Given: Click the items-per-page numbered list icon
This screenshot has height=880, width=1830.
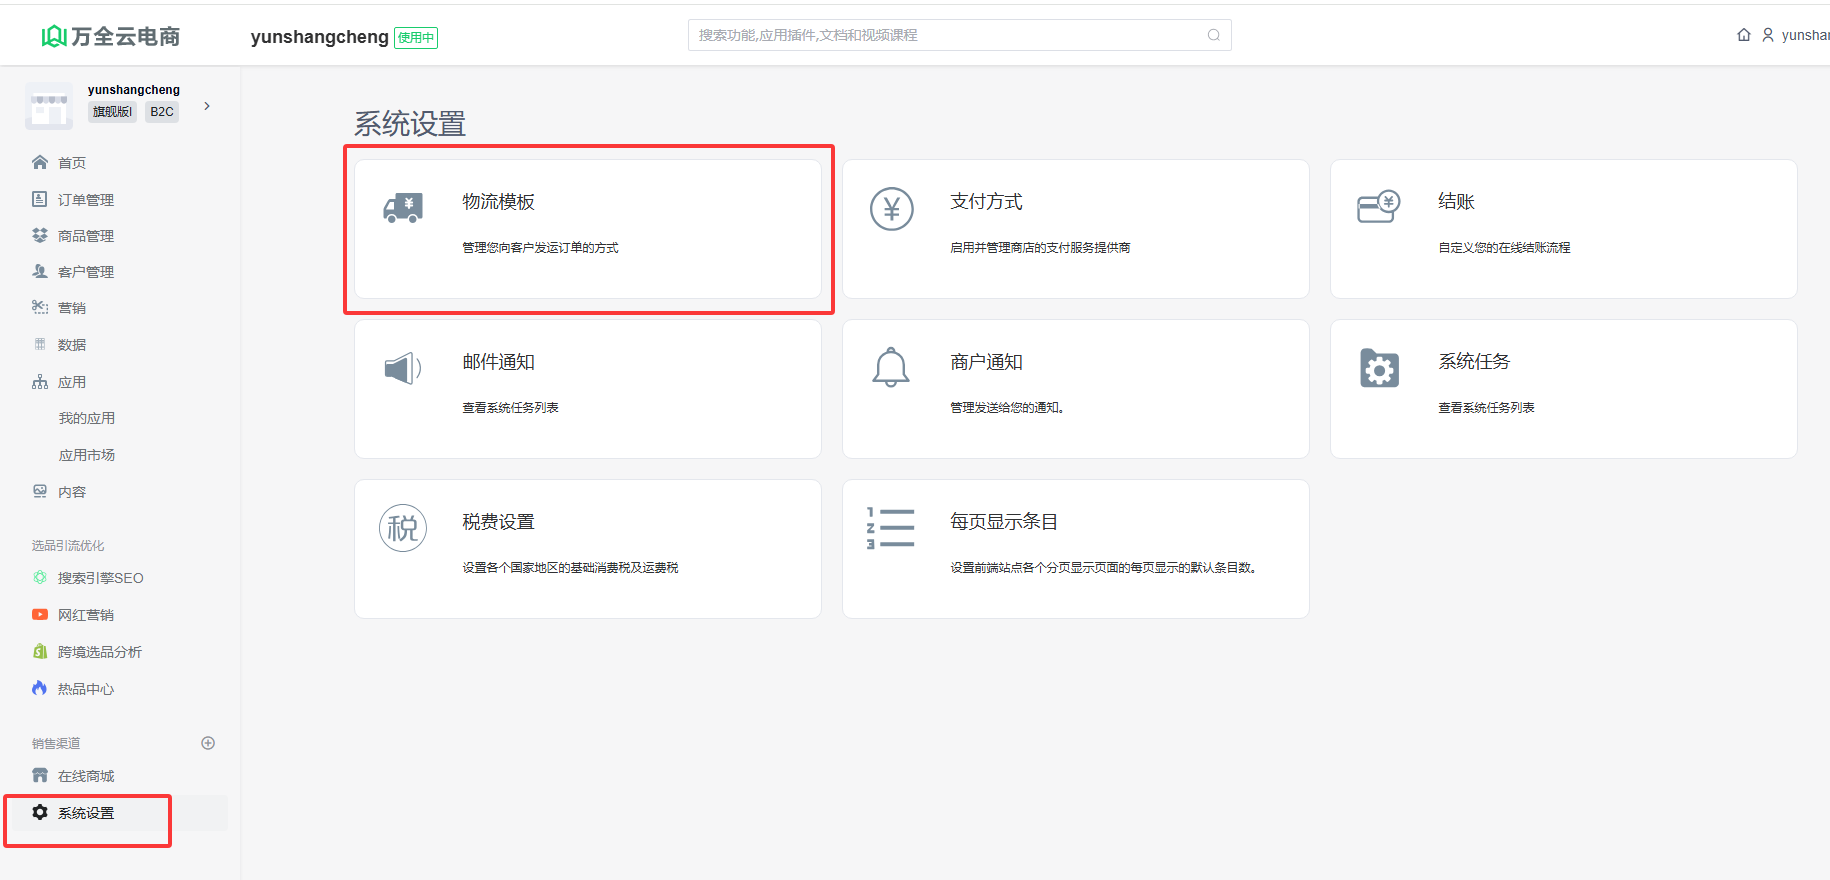Looking at the screenshot, I should (x=890, y=528).
